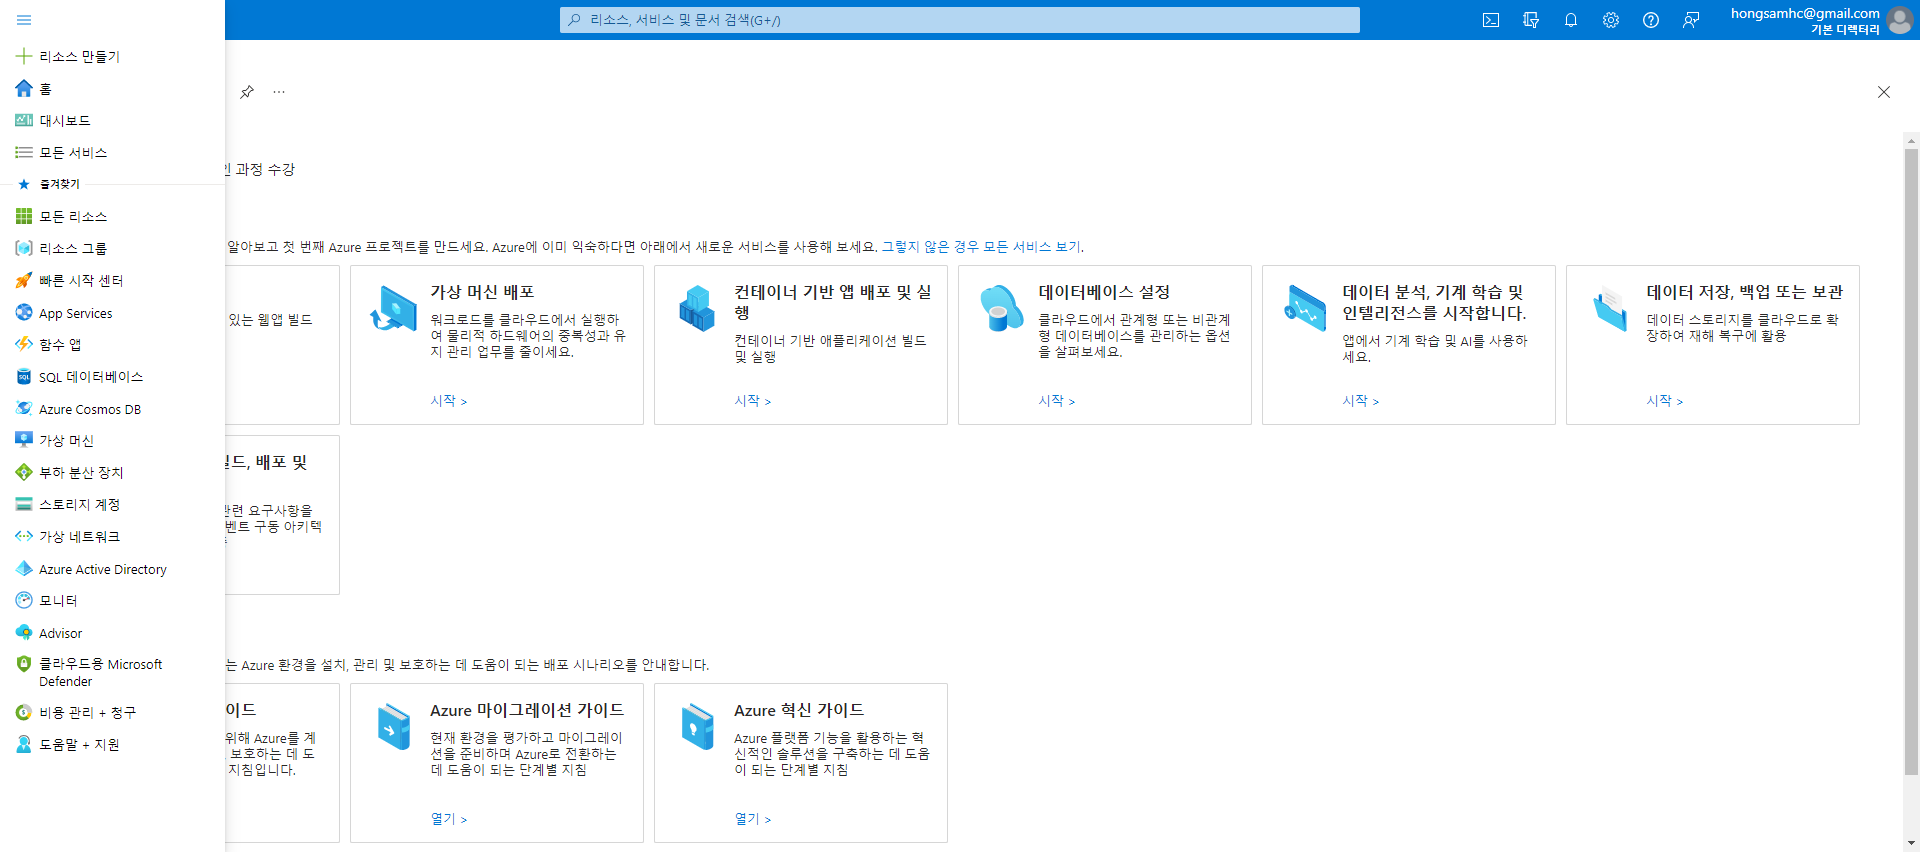Screen dimensions: 1920x852
Task: Pin this page with the pin icon
Action: tap(247, 92)
